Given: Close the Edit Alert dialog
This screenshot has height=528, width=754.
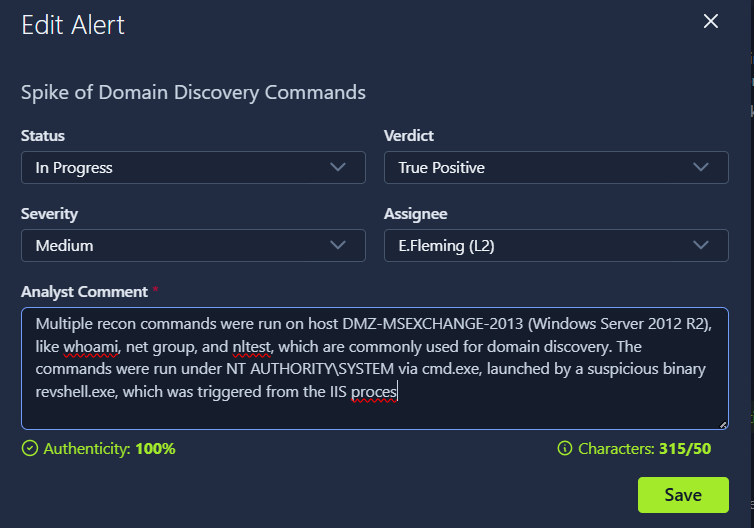Looking at the screenshot, I should click(x=711, y=22).
